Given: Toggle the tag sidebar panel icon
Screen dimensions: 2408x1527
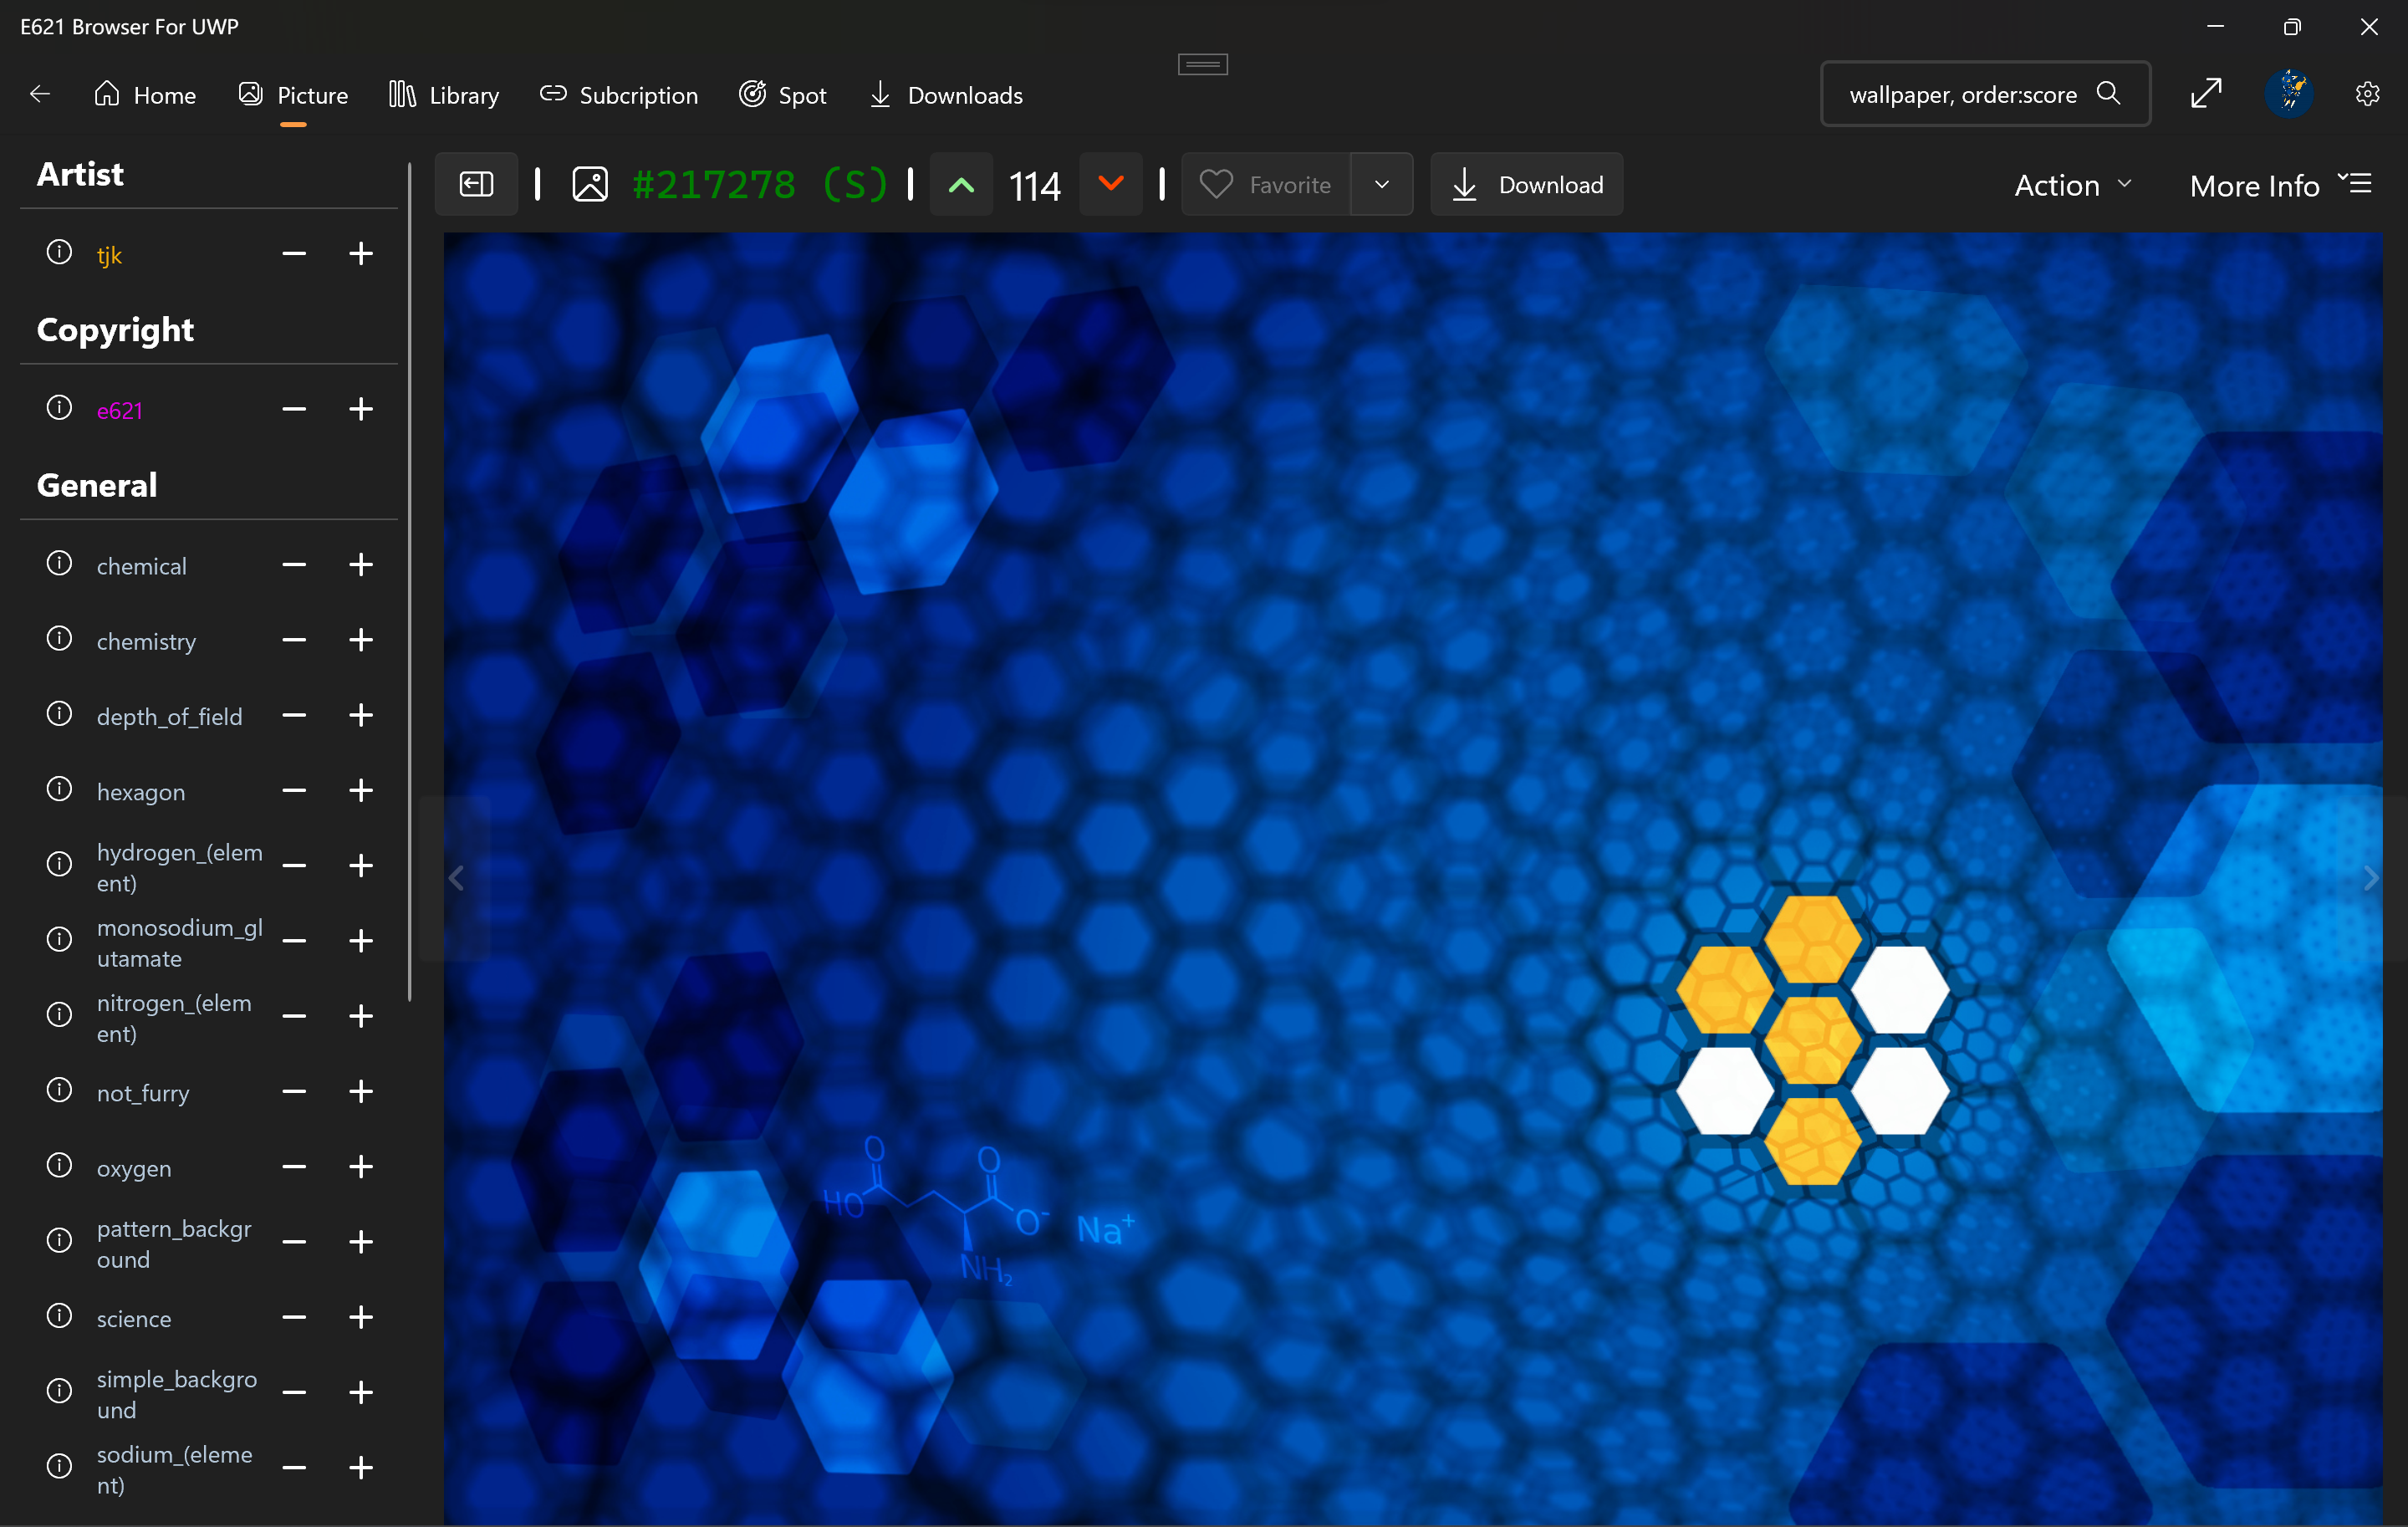Looking at the screenshot, I should 476,185.
